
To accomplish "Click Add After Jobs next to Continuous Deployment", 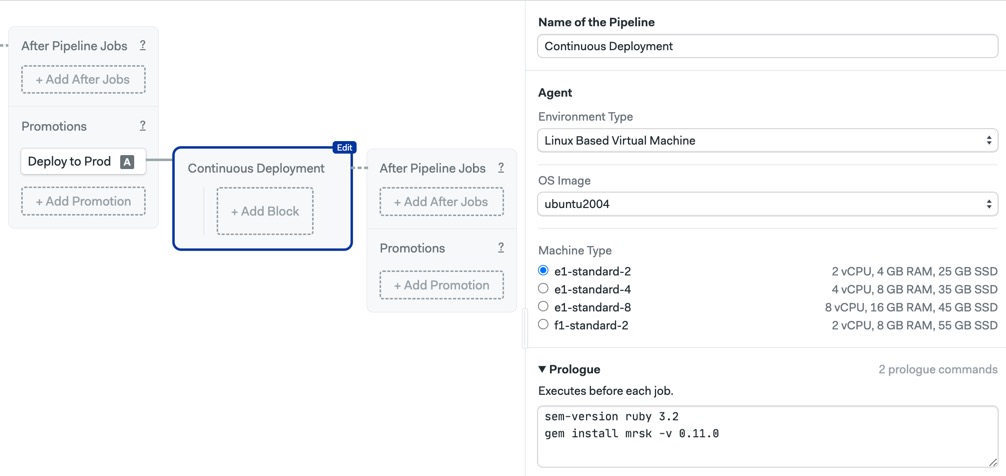I will pyautogui.click(x=441, y=201).
